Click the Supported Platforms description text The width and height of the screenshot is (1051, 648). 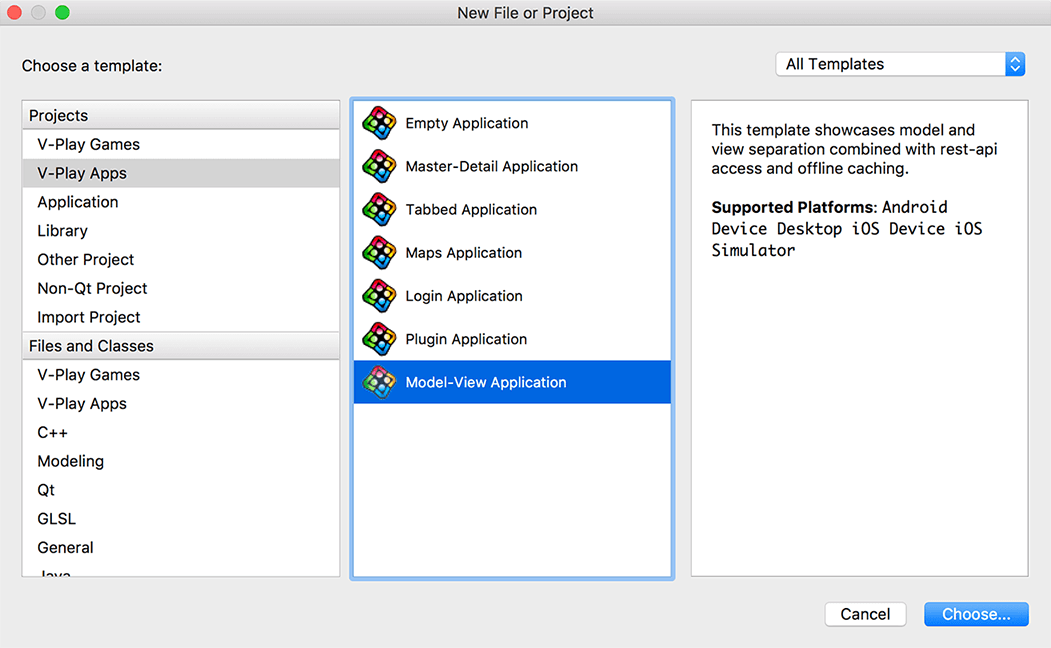coord(847,229)
